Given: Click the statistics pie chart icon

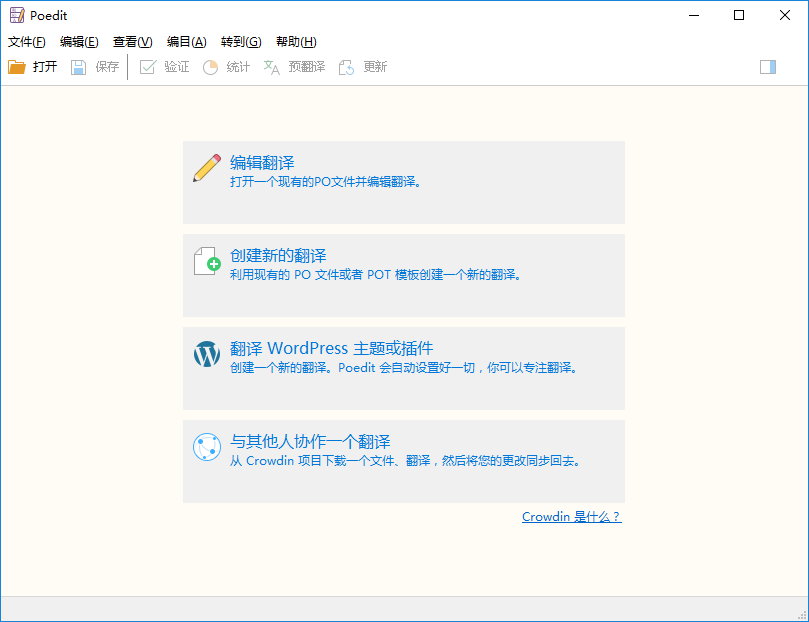Looking at the screenshot, I should point(210,67).
